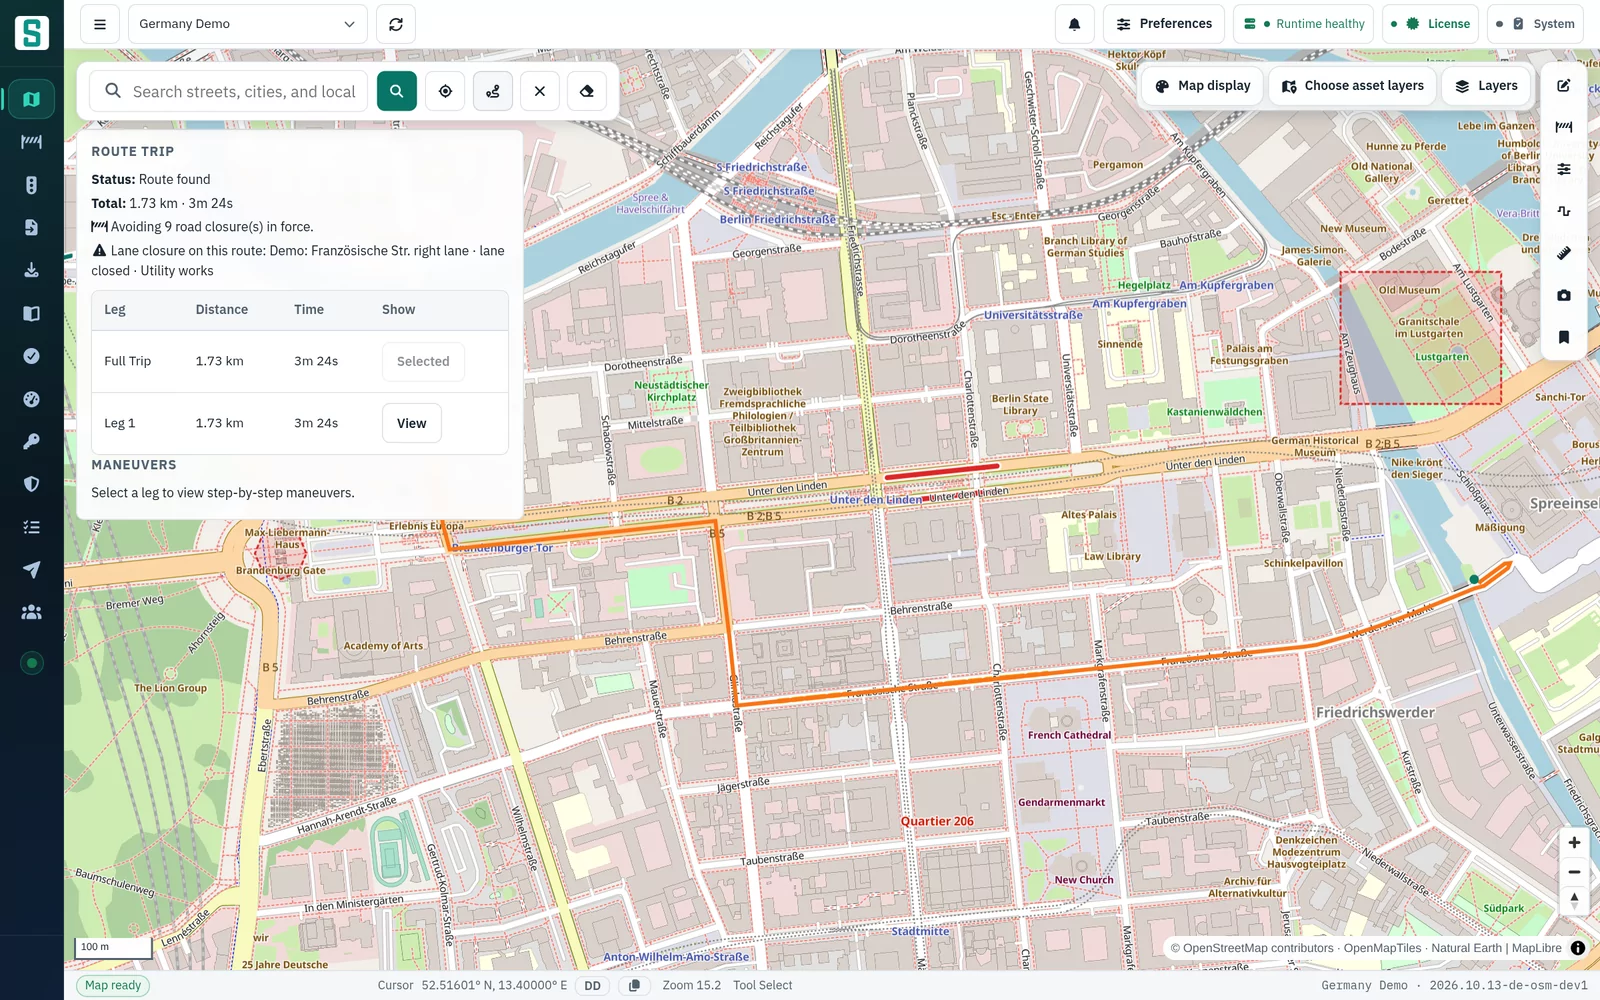Click the edit pencil map tool

click(1564, 86)
